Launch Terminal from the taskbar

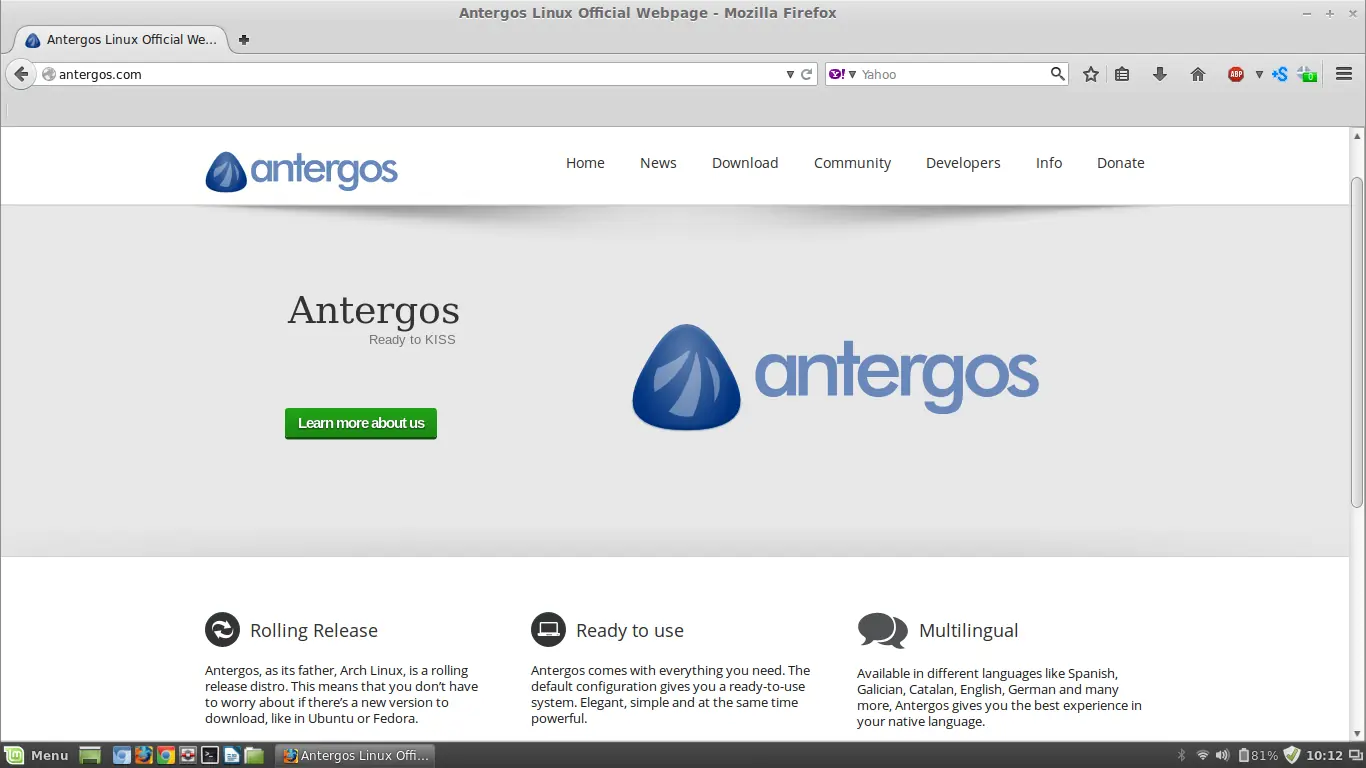coord(210,755)
